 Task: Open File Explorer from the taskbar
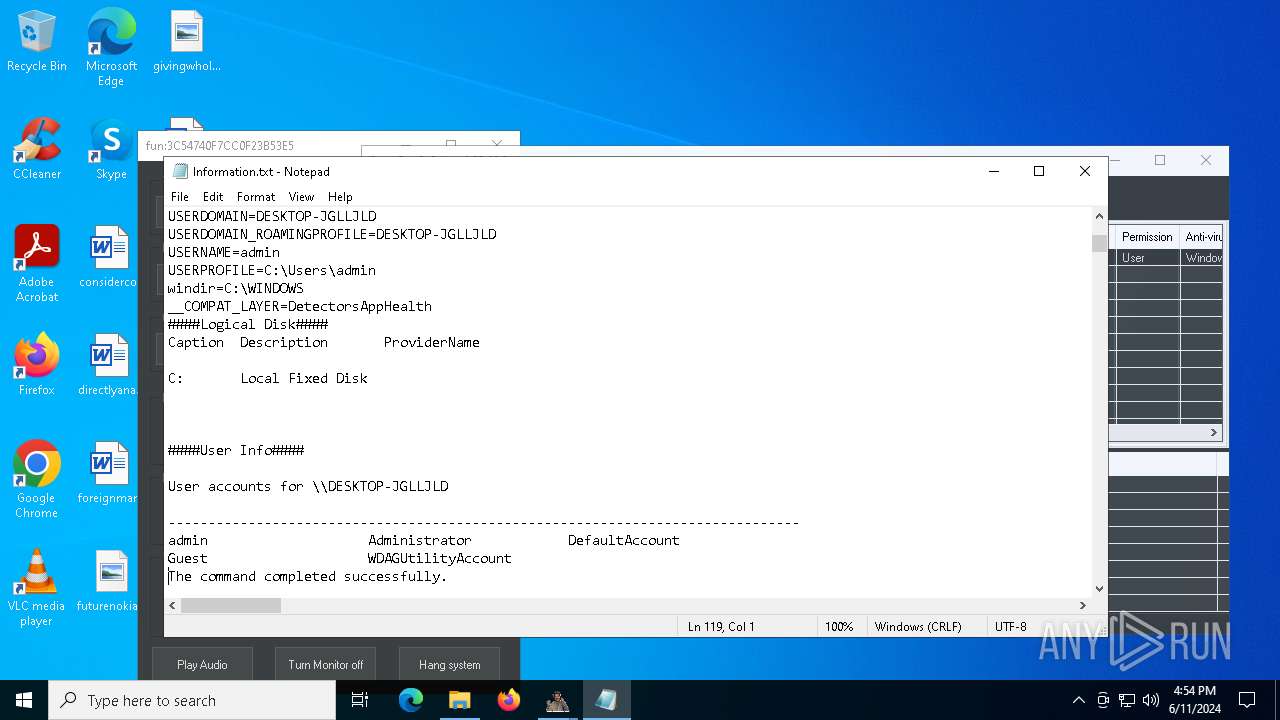460,700
